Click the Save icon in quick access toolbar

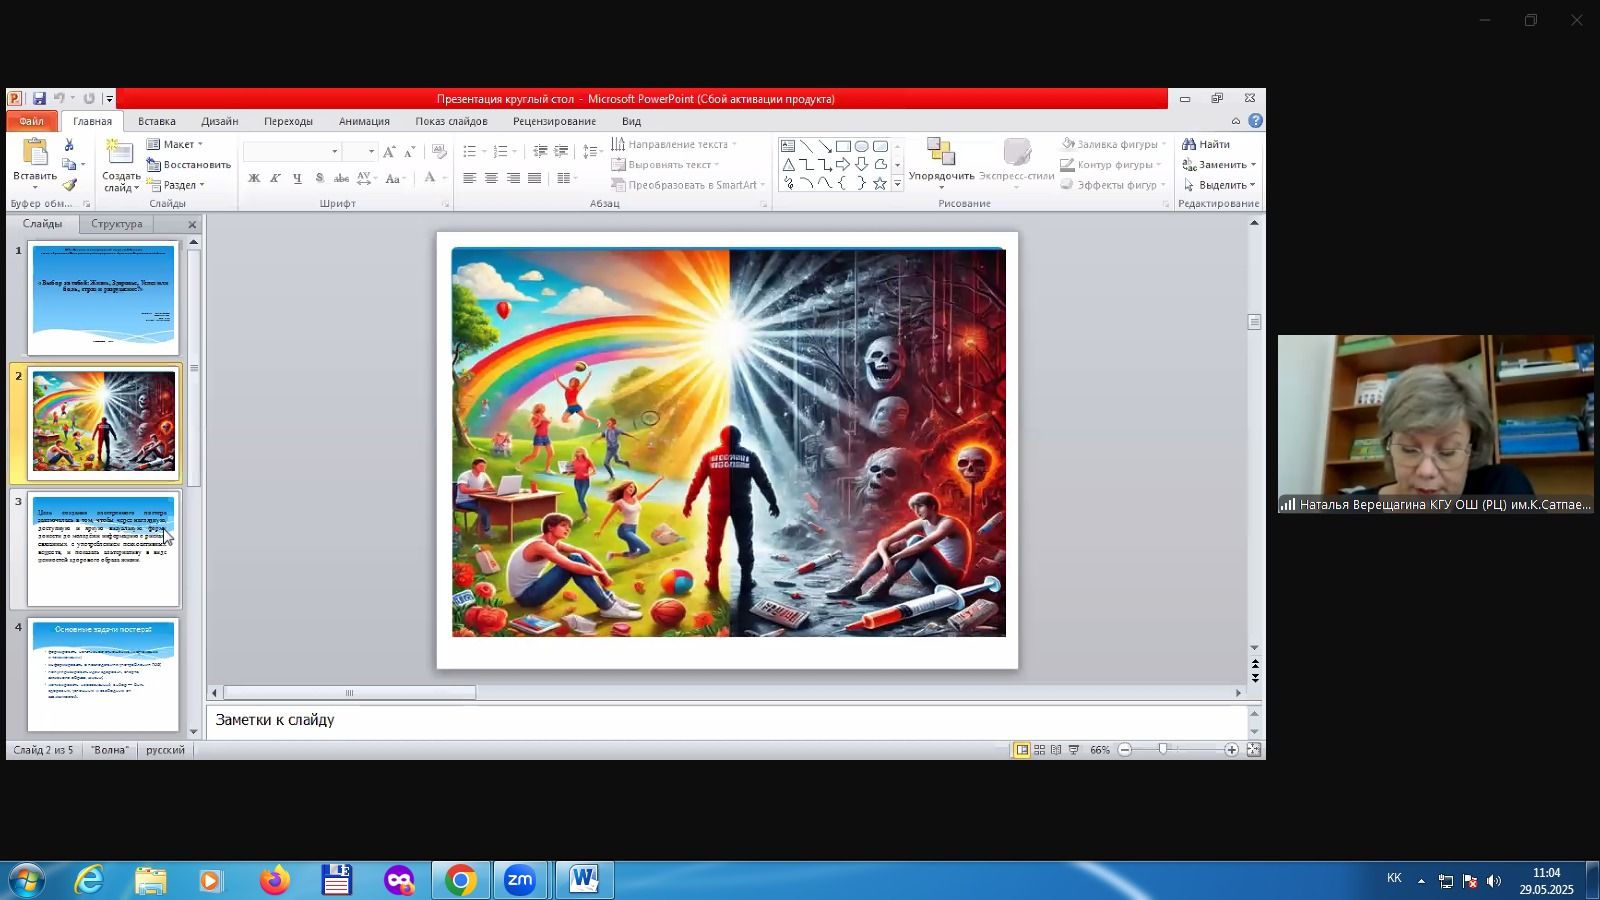point(39,99)
